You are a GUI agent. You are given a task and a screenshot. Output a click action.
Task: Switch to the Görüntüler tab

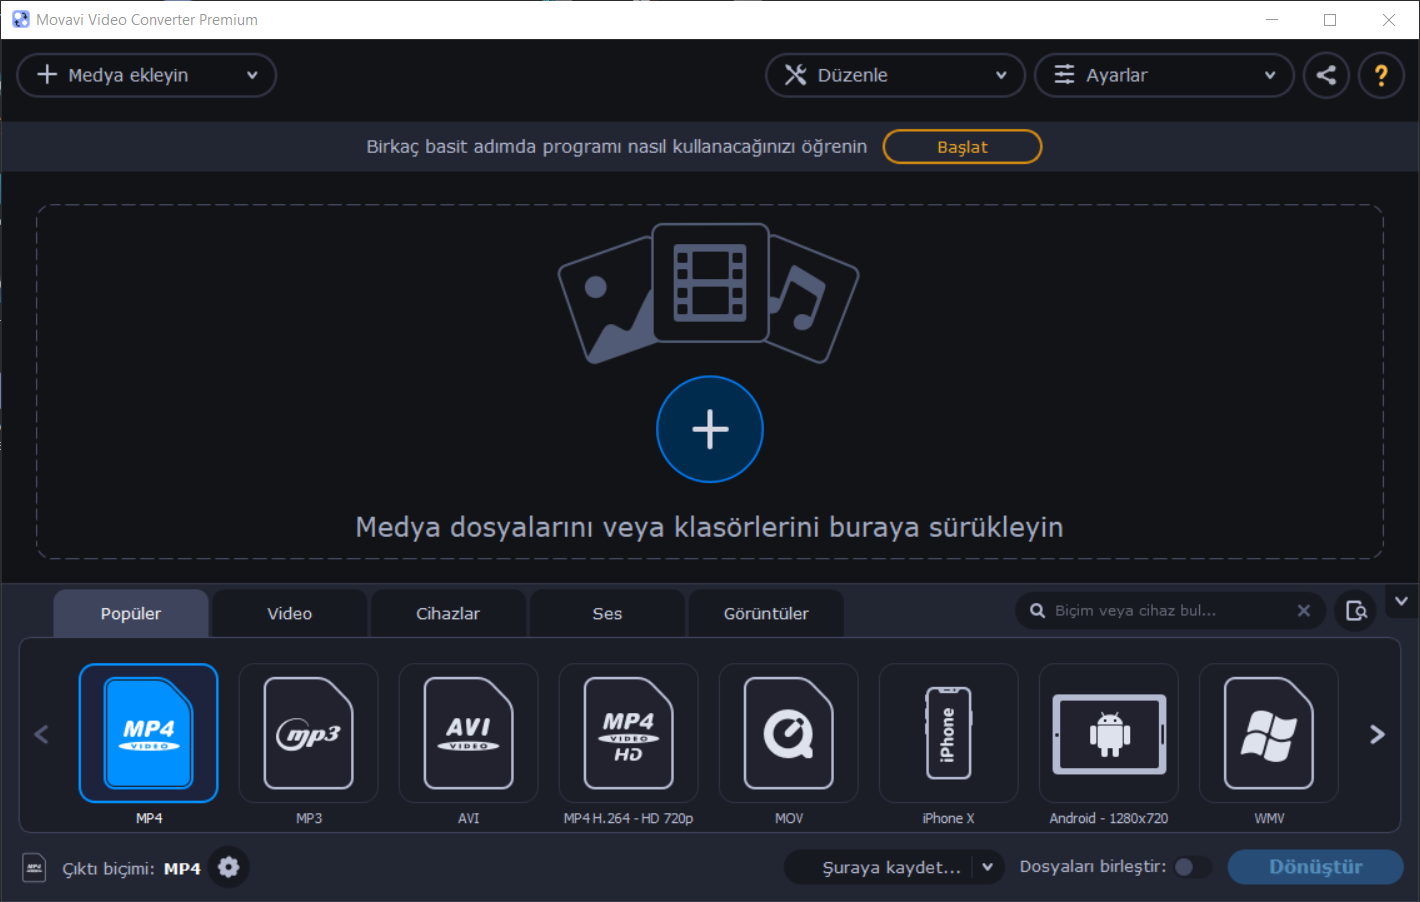pos(766,613)
